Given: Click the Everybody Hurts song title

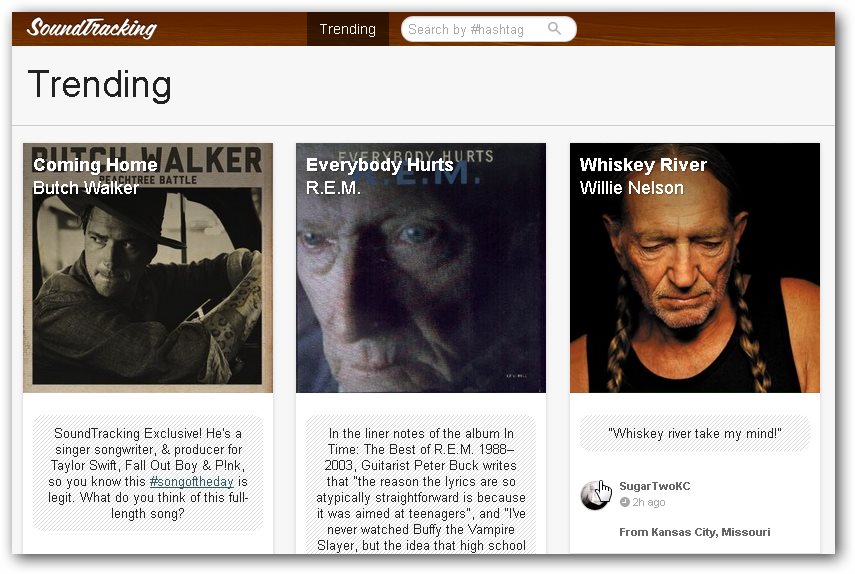Looking at the screenshot, I should click(380, 165).
